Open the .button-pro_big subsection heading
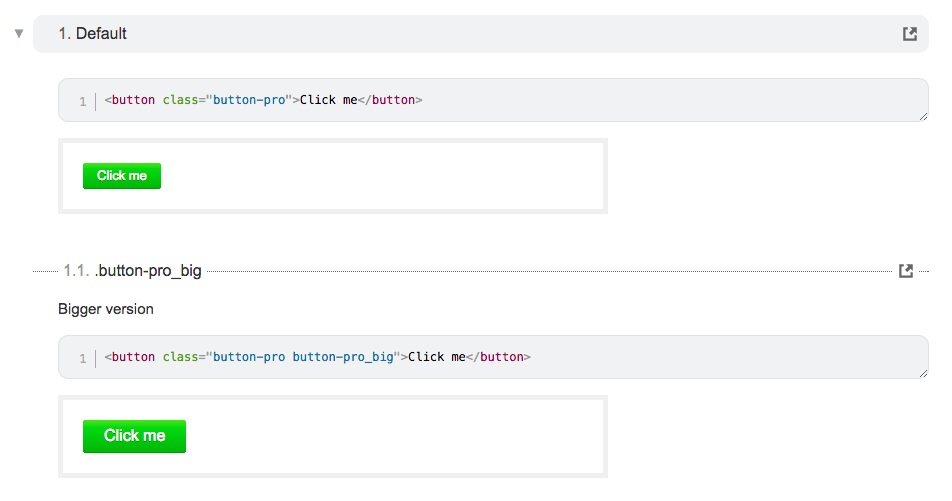The image size is (952, 501). (x=148, y=271)
